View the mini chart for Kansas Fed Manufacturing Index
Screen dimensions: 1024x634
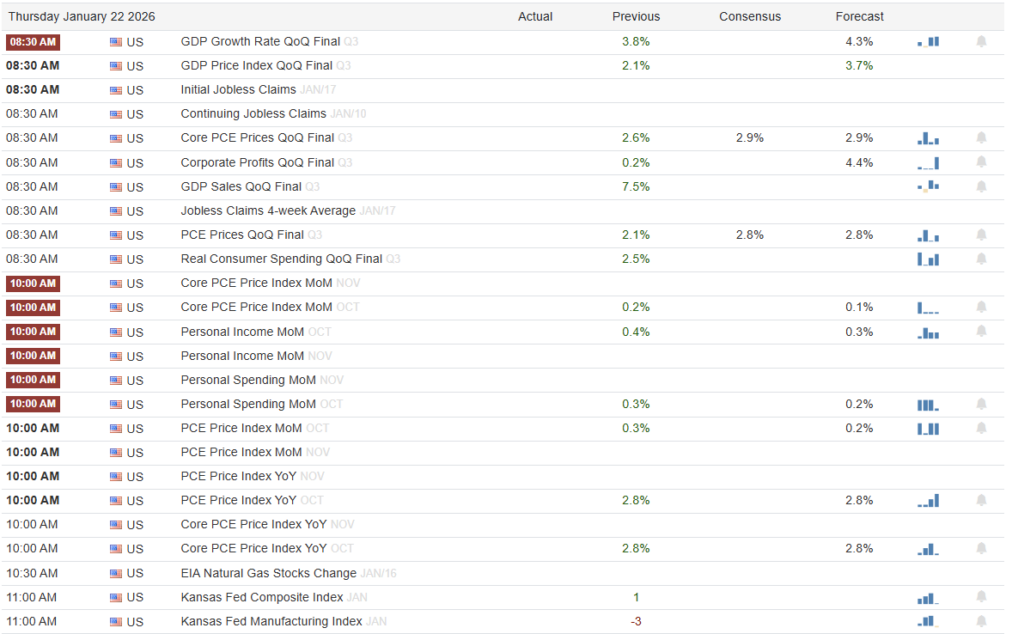[928, 621]
